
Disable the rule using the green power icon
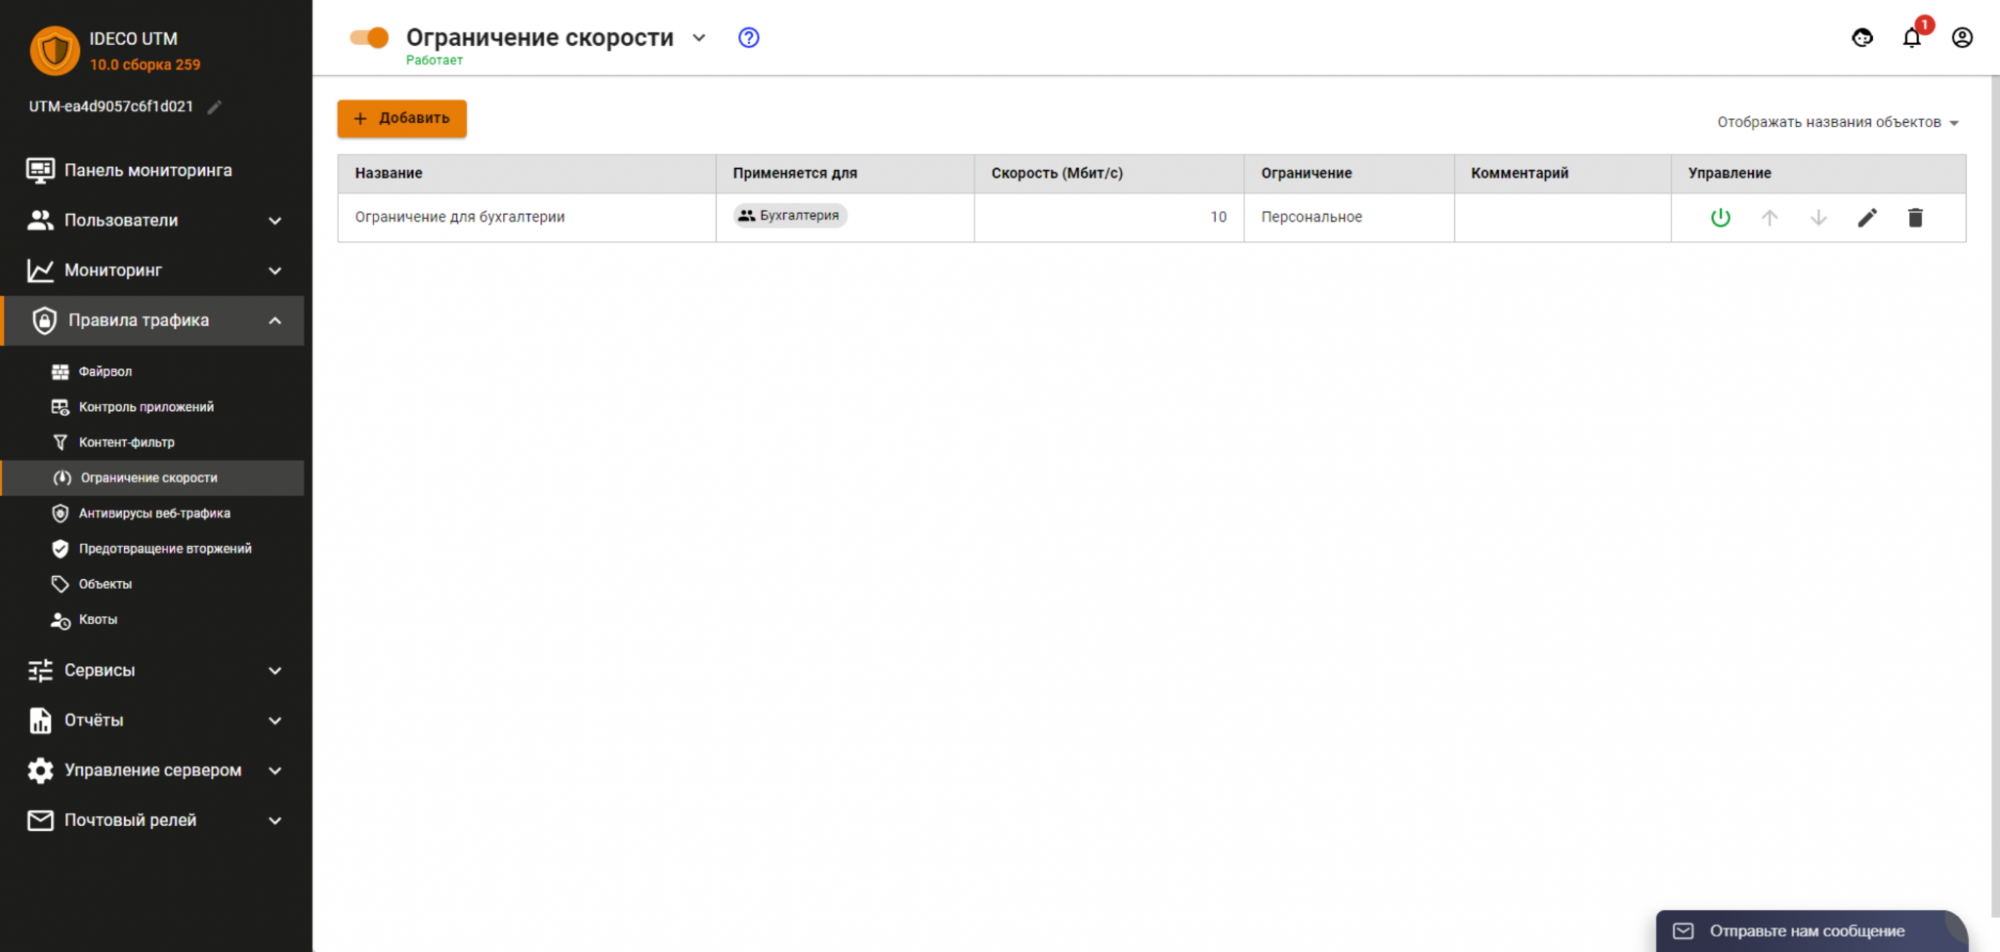pos(1720,218)
